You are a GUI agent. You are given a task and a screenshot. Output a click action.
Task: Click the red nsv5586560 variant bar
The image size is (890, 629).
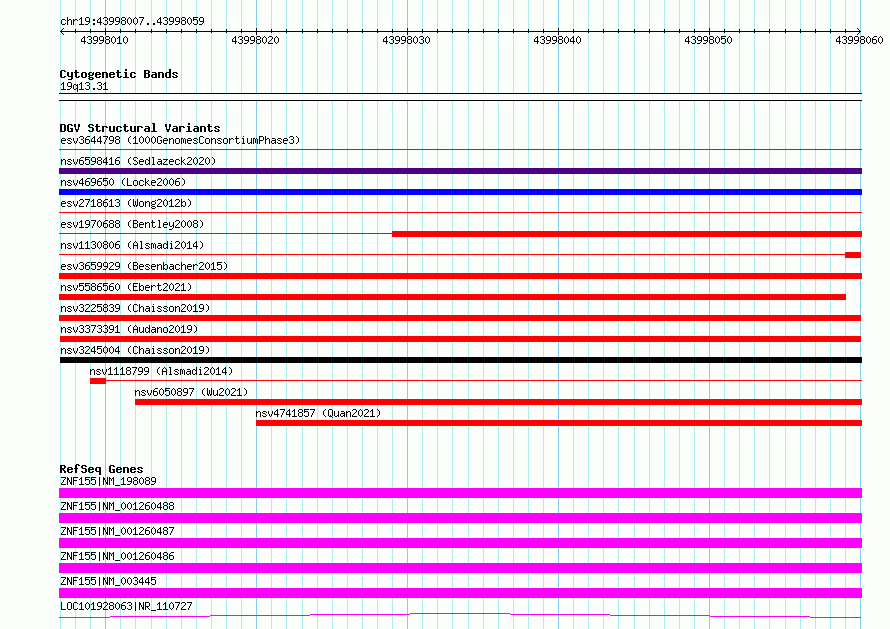click(452, 297)
